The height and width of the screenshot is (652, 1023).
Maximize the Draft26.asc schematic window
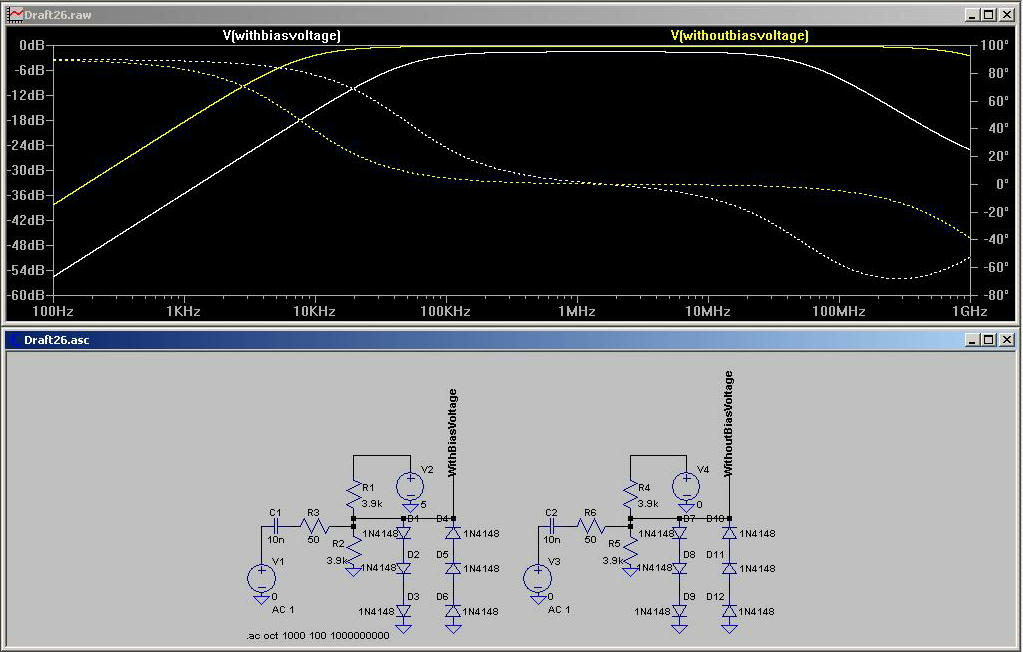click(989, 339)
